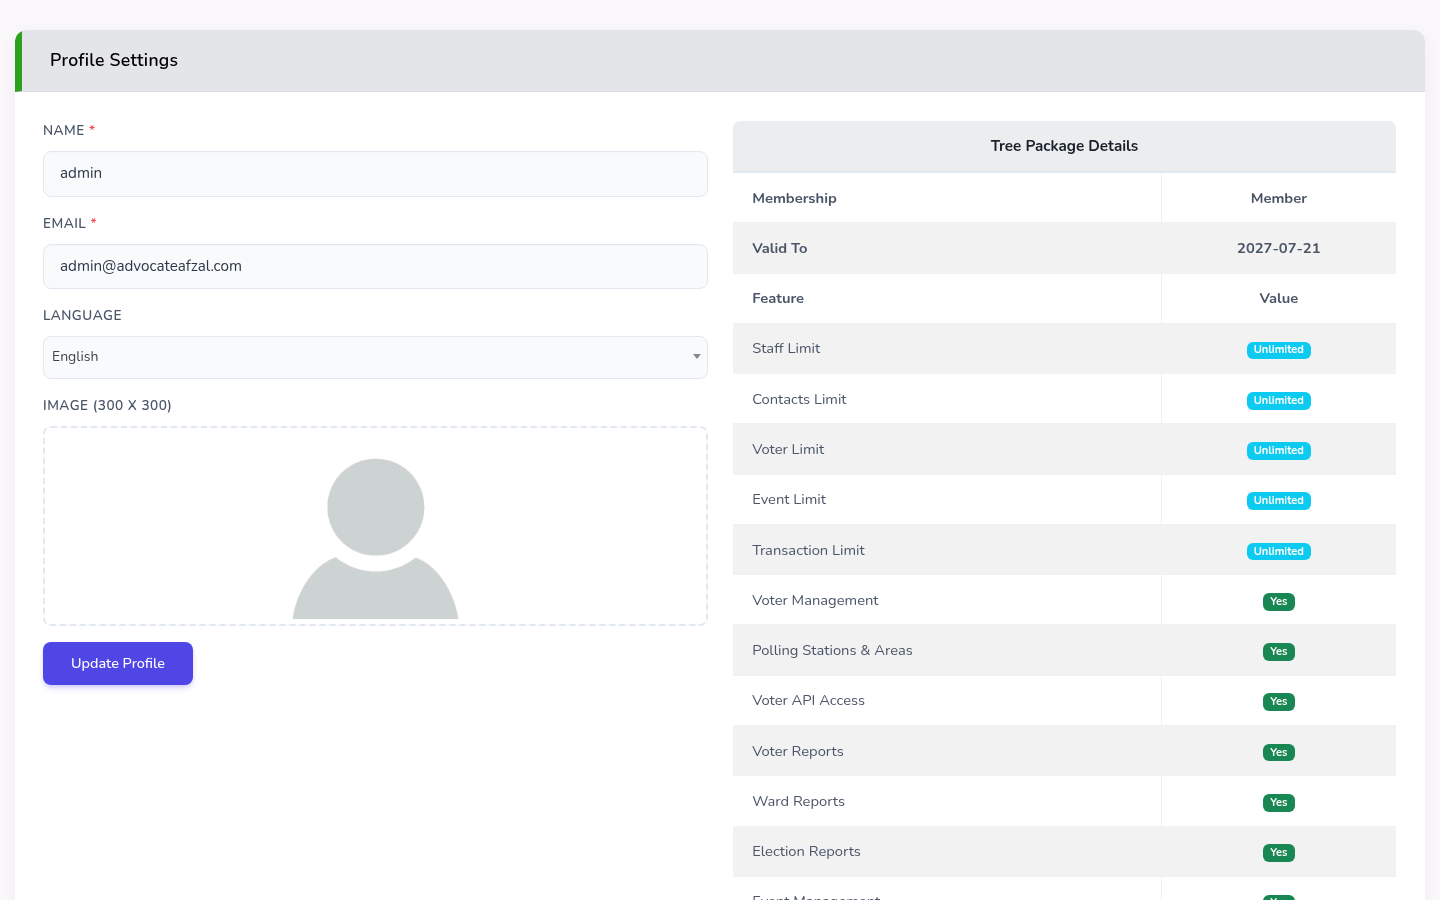Click the Name input field
This screenshot has height=900, width=1440.
tap(375, 174)
